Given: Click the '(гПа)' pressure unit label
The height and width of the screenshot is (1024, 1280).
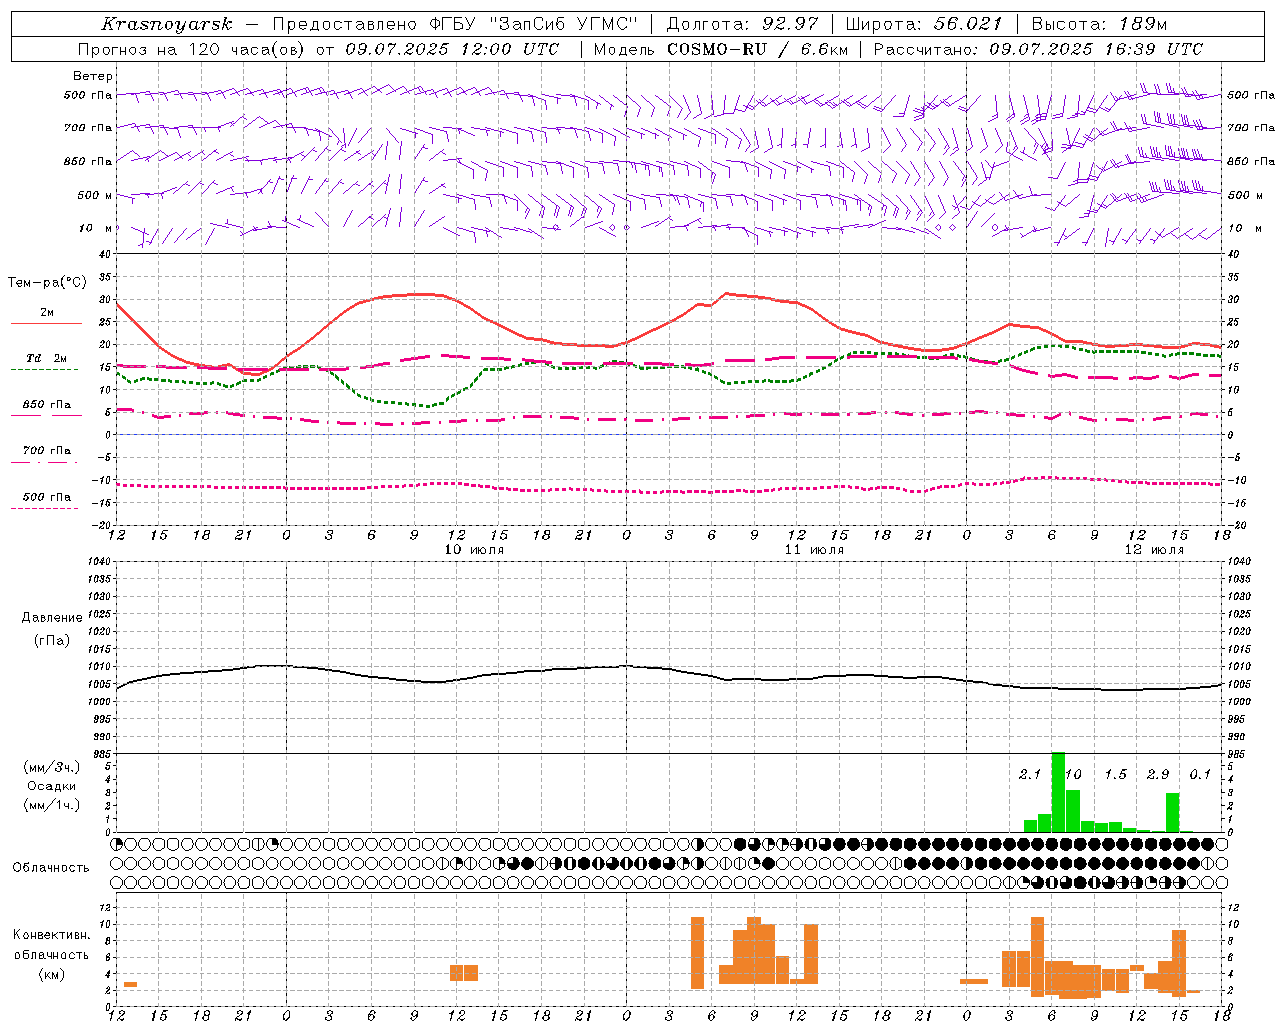Looking at the screenshot, I should click(52, 641).
